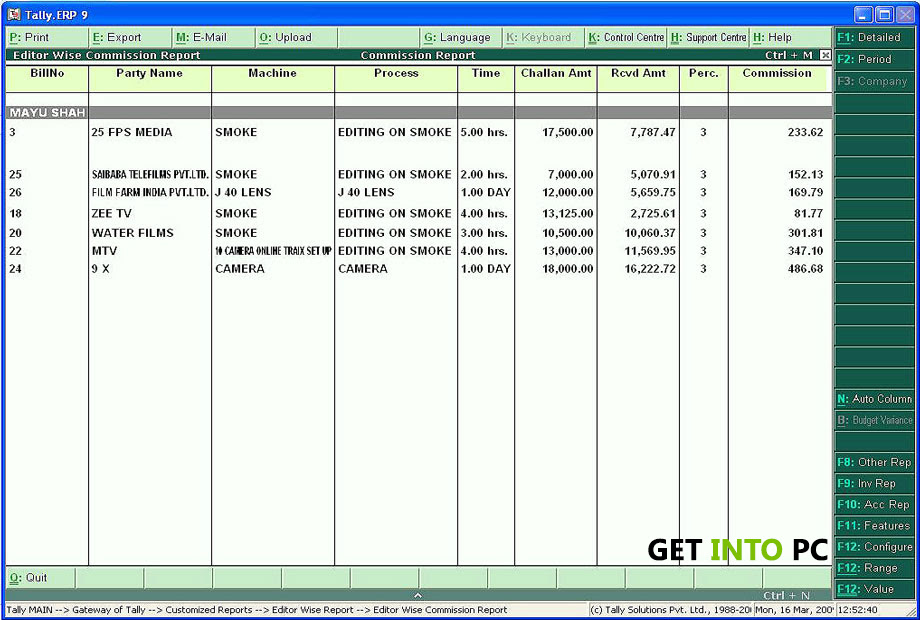920x620 pixels.
Task: Open the G: Language option
Action: tap(461, 37)
